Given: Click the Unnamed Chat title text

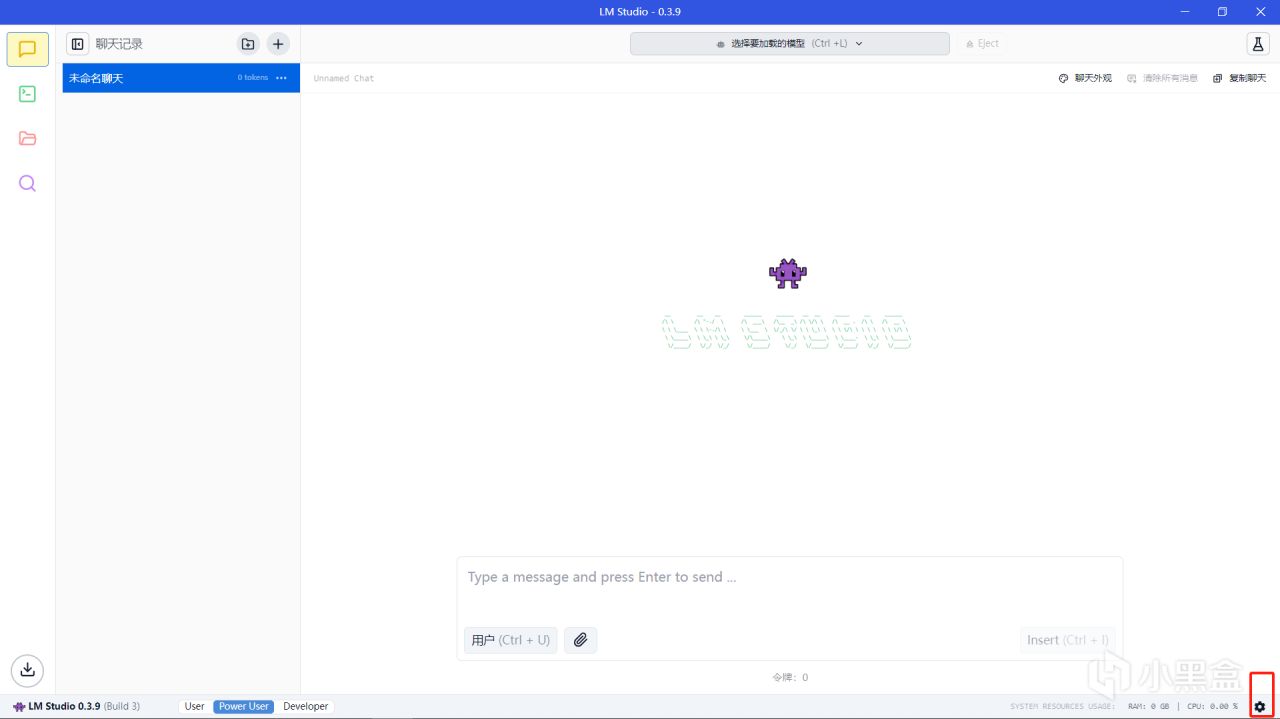Looking at the screenshot, I should [344, 78].
